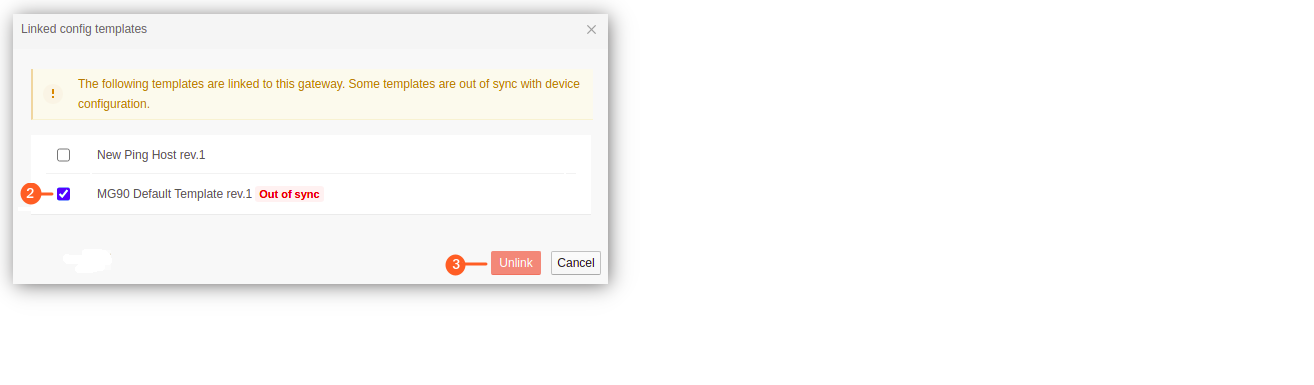Uncheck the MG90 Default Template checkbox
Image resolution: width=1314 pixels, height=385 pixels.
64,194
